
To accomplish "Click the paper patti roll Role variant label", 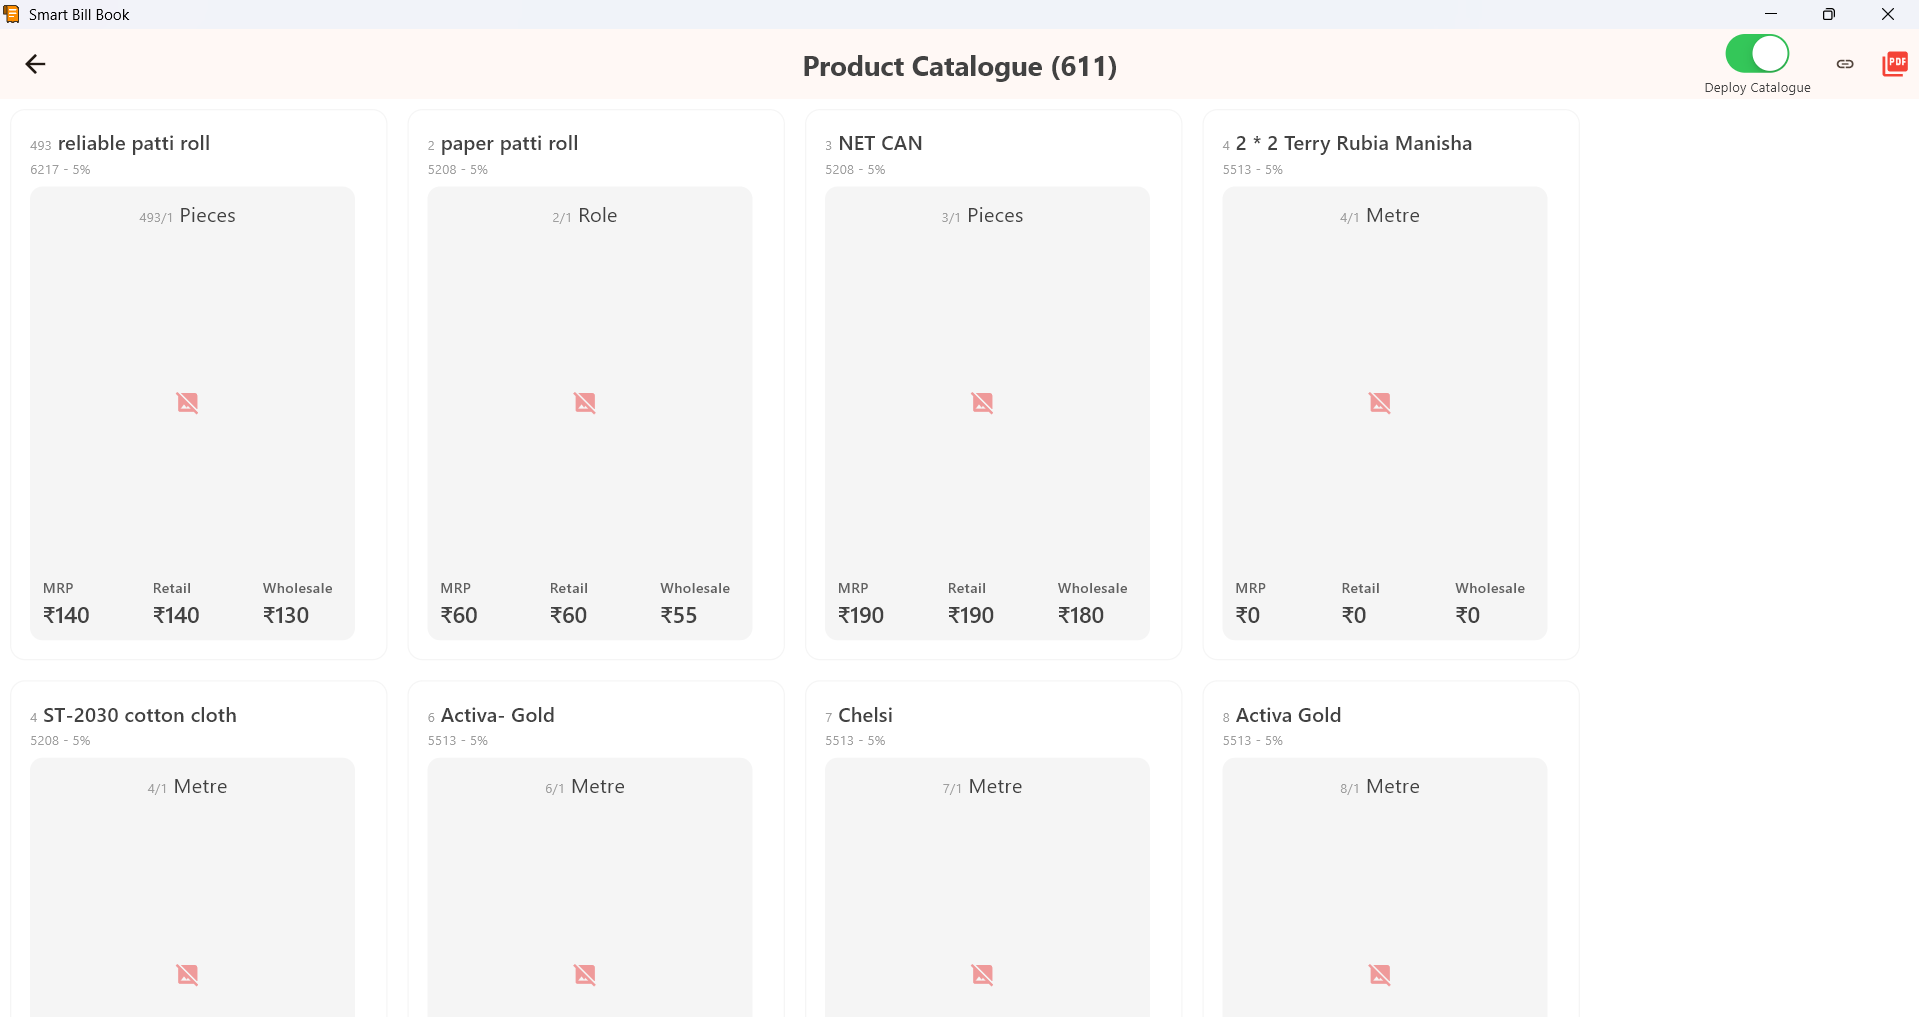I will coord(597,216).
